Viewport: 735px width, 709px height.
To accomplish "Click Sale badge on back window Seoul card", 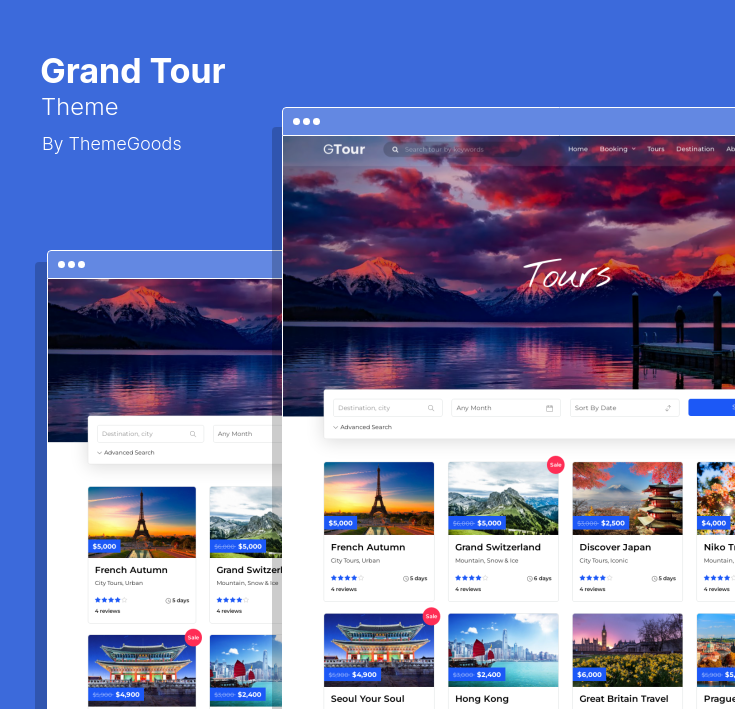I will pos(193,638).
